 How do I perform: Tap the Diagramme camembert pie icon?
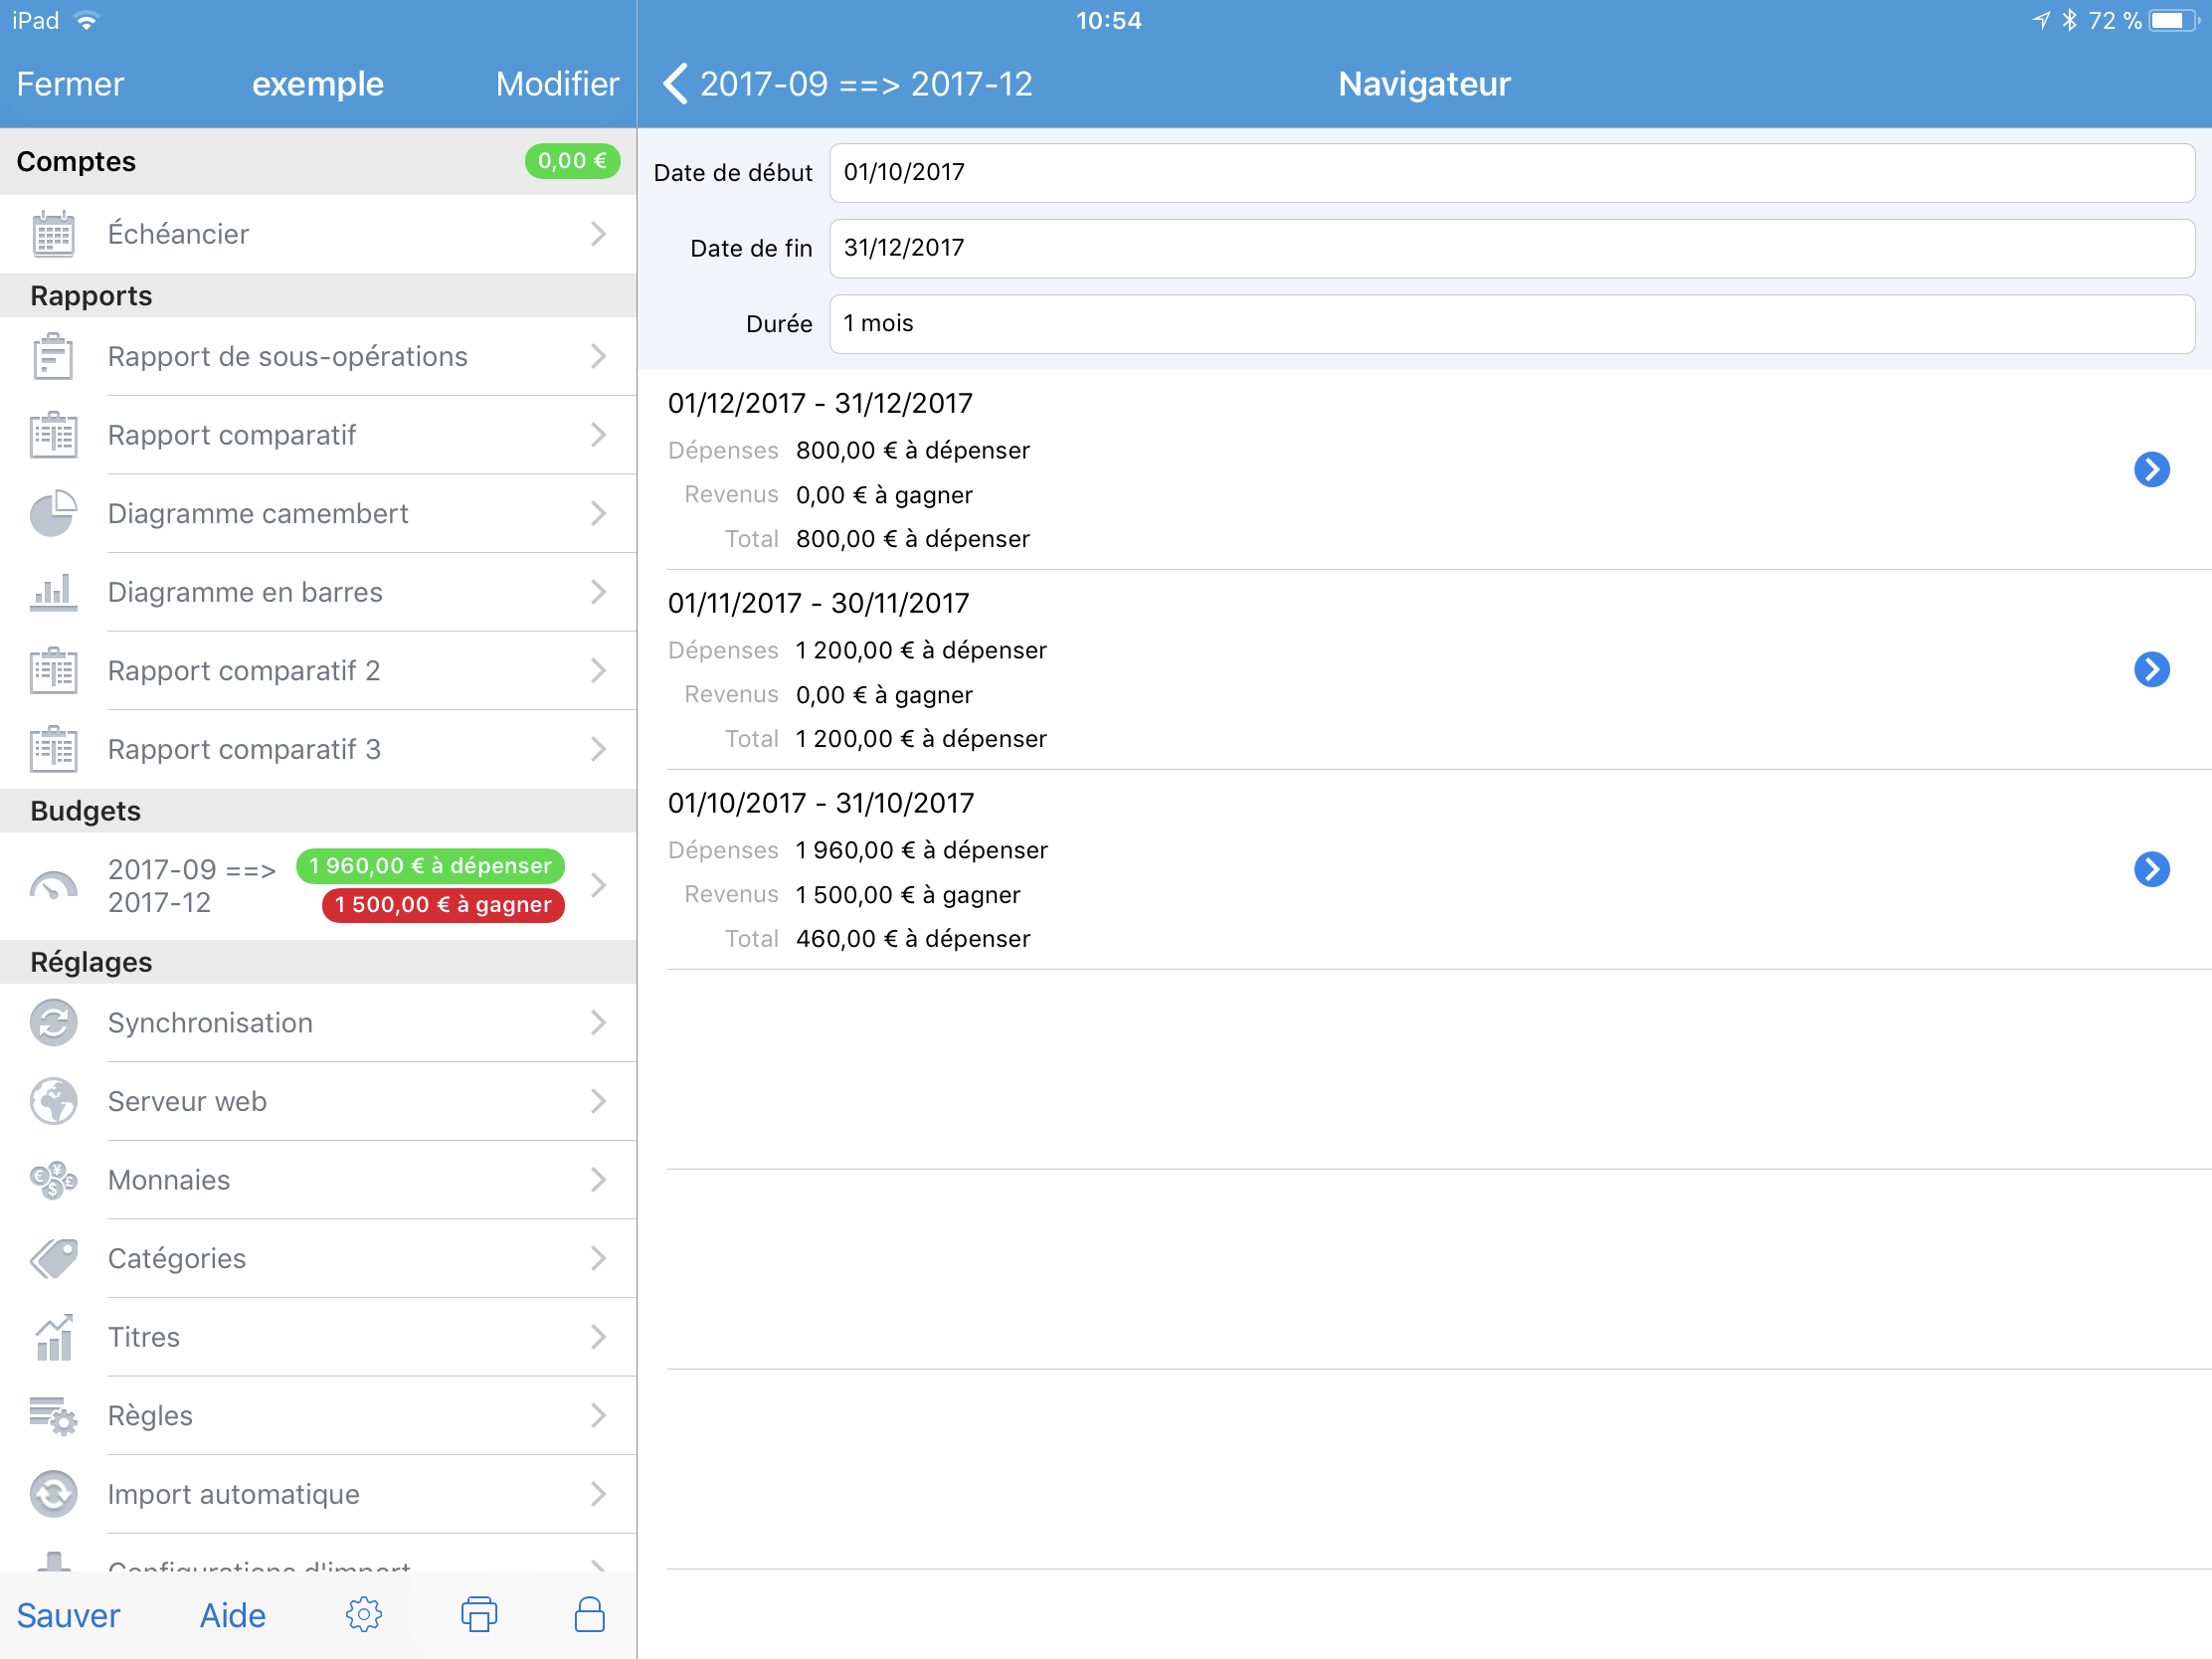pos(53,514)
